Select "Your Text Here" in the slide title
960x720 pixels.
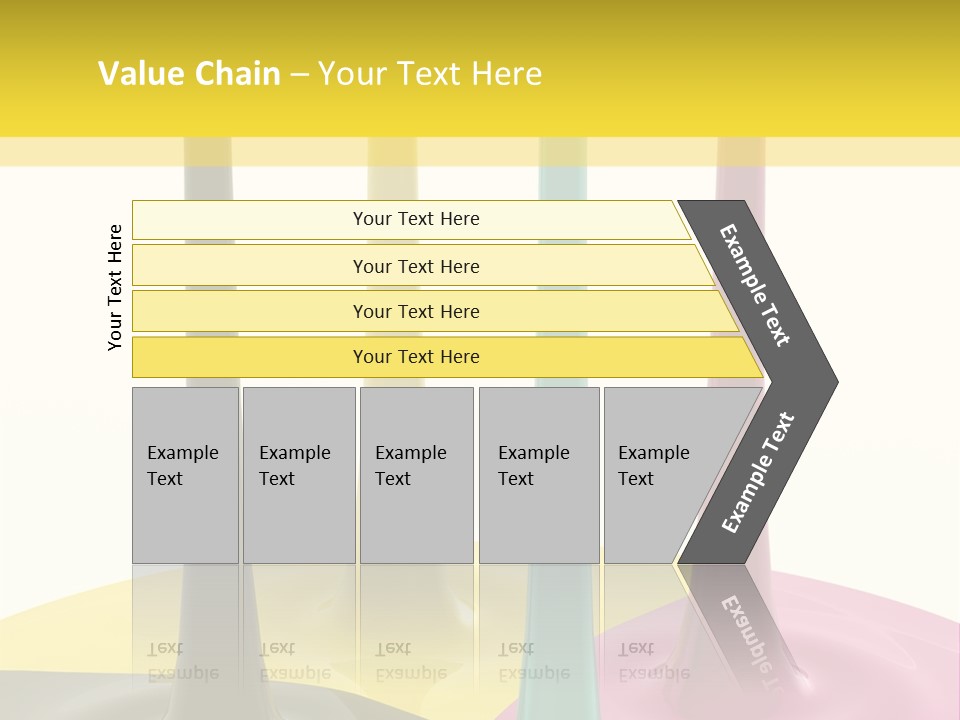(430, 73)
